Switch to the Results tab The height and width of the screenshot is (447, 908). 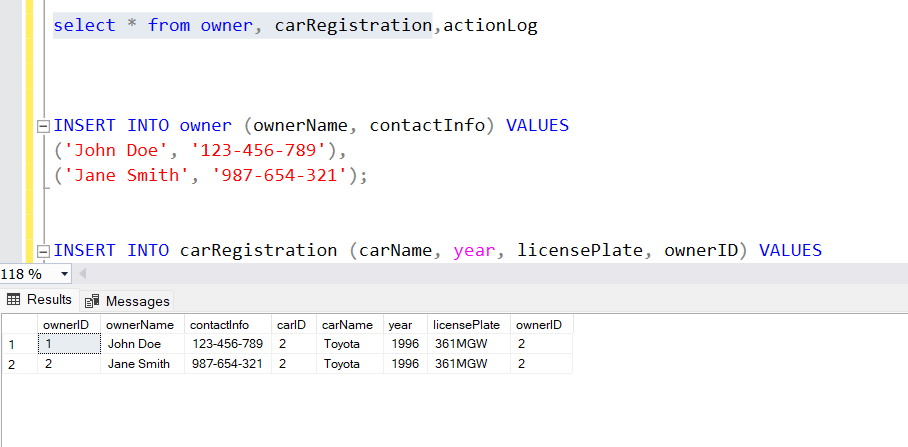(x=39, y=299)
